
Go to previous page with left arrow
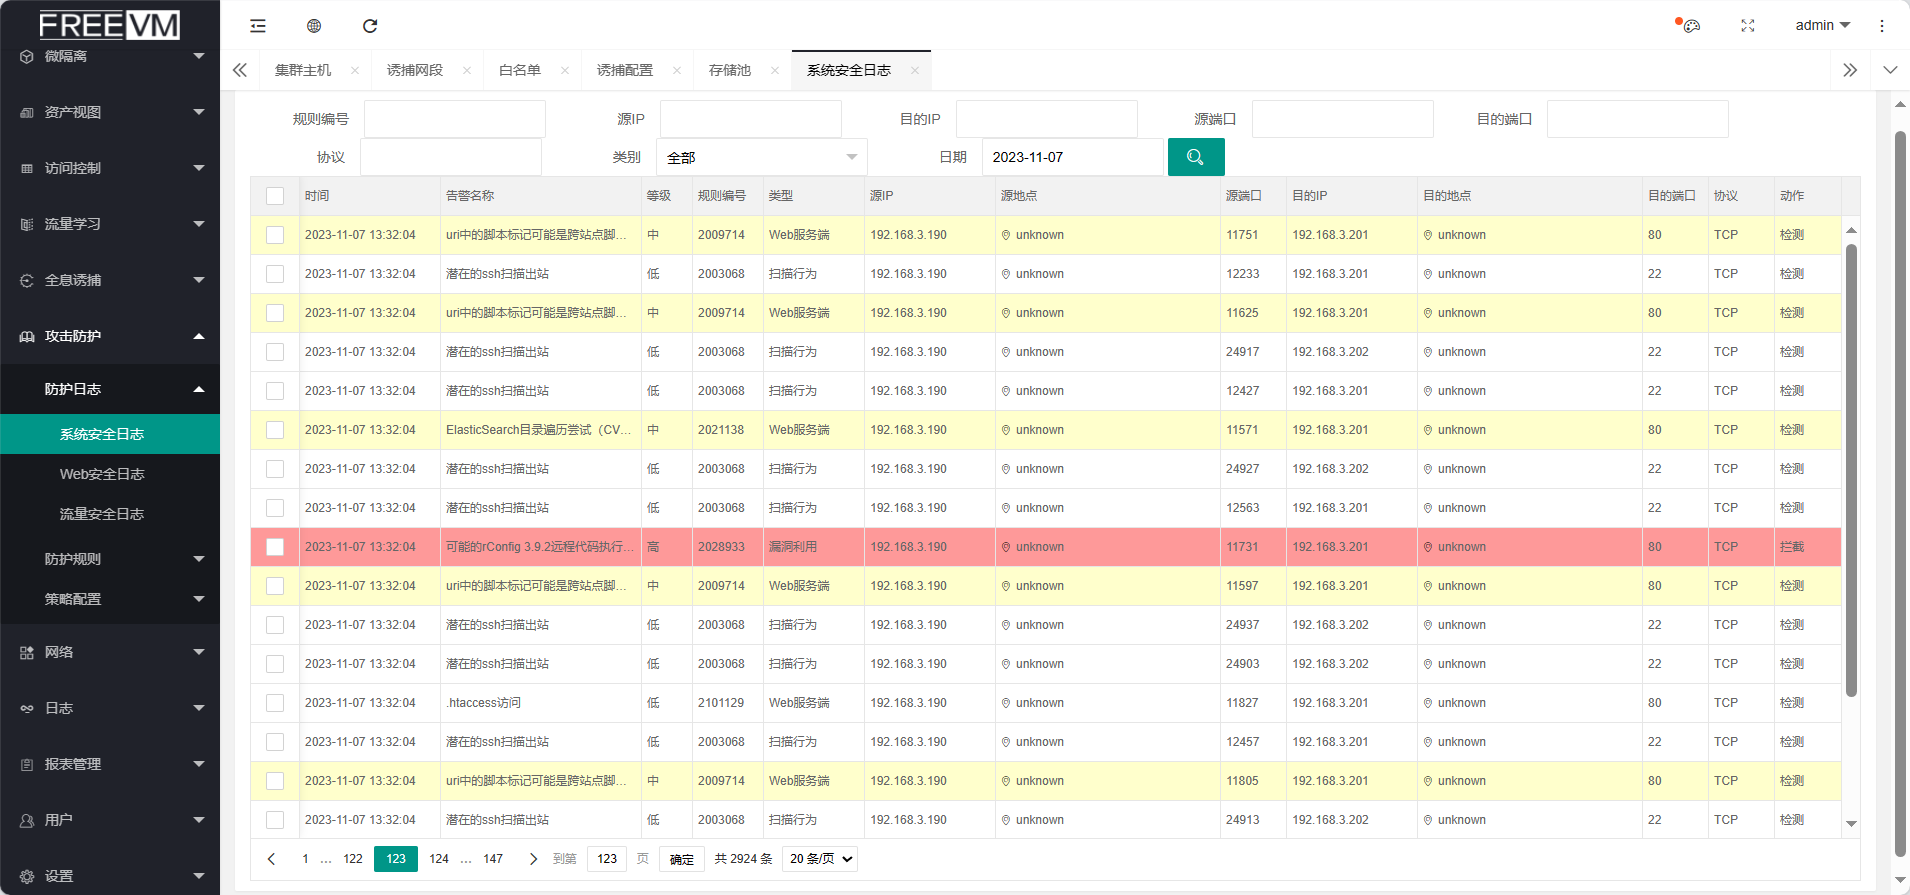pos(271,859)
